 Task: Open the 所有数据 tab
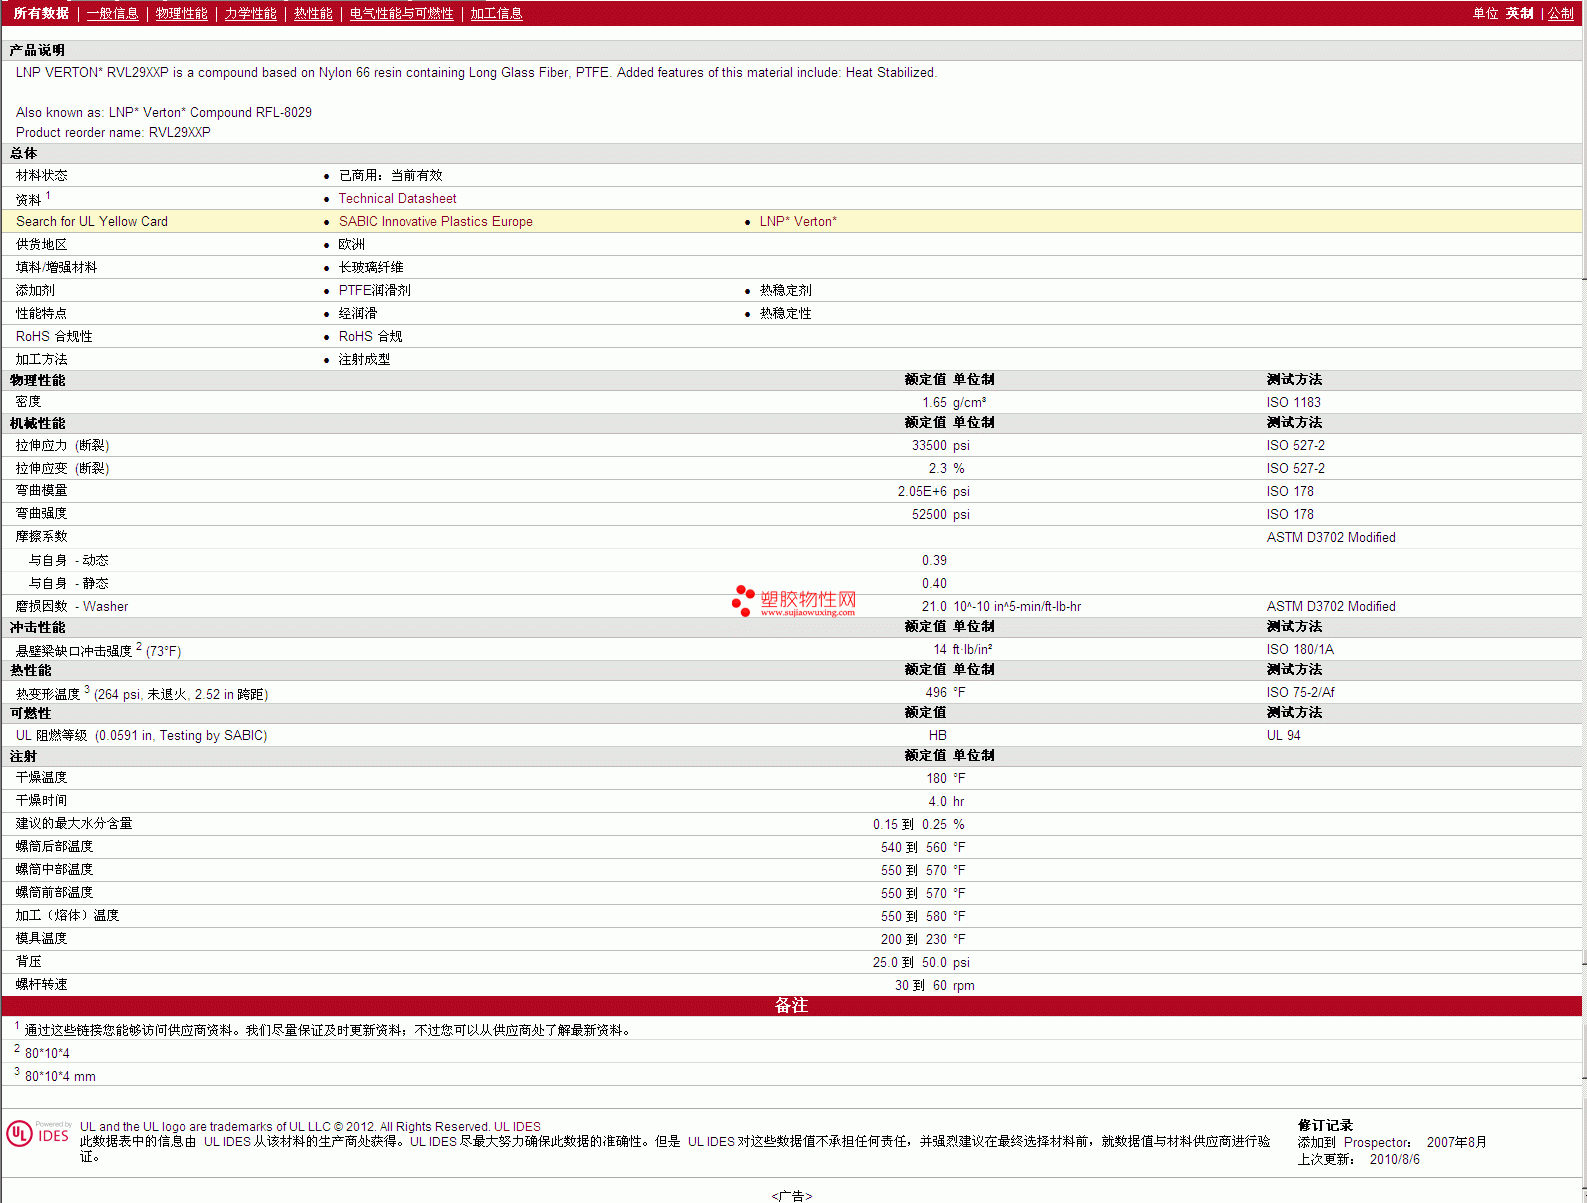pos(41,14)
